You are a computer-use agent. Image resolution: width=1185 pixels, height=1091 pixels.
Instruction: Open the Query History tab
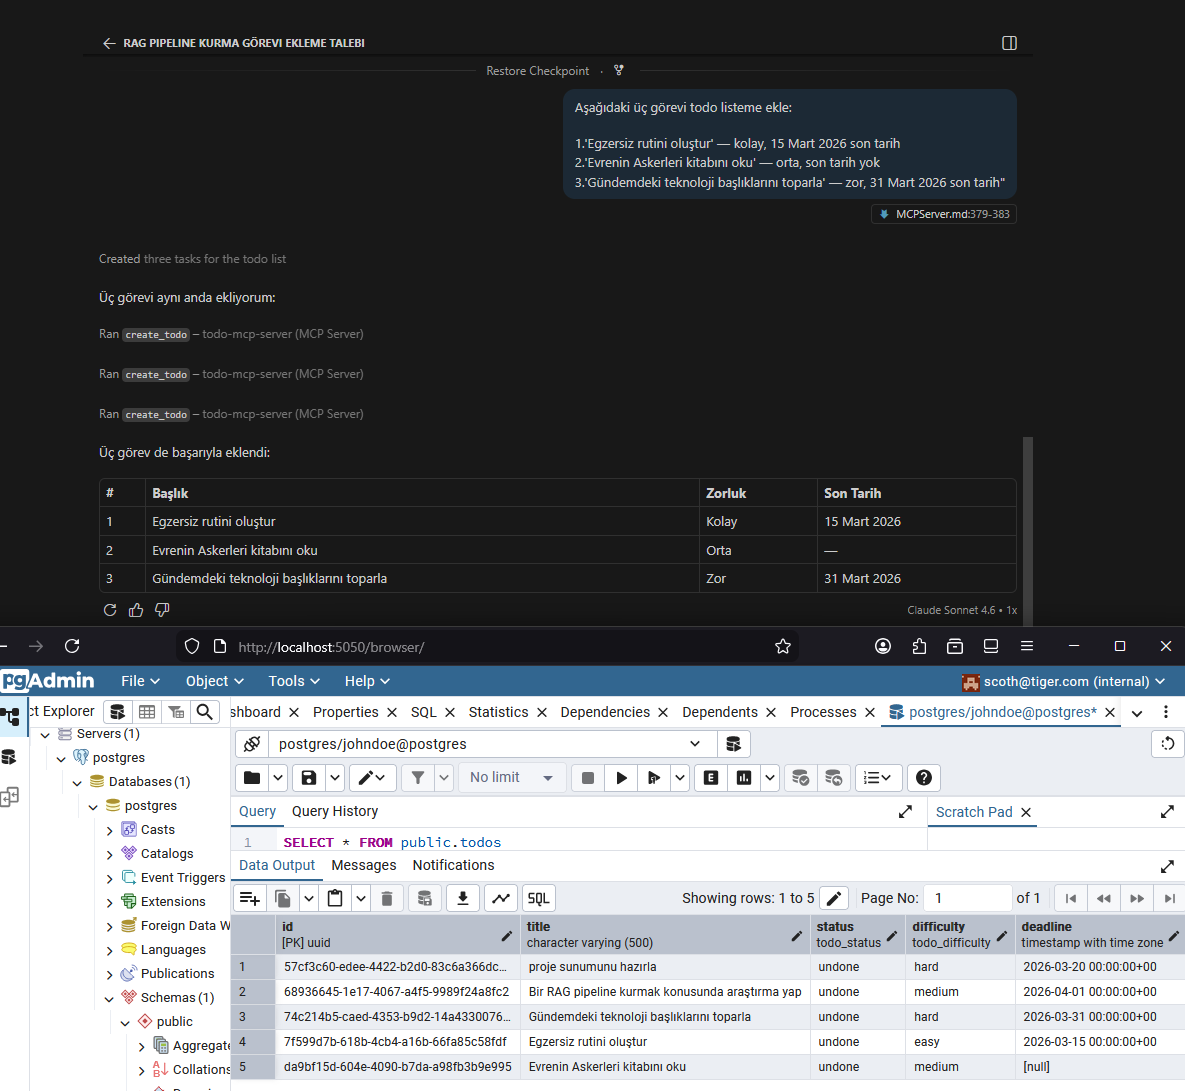pos(335,811)
